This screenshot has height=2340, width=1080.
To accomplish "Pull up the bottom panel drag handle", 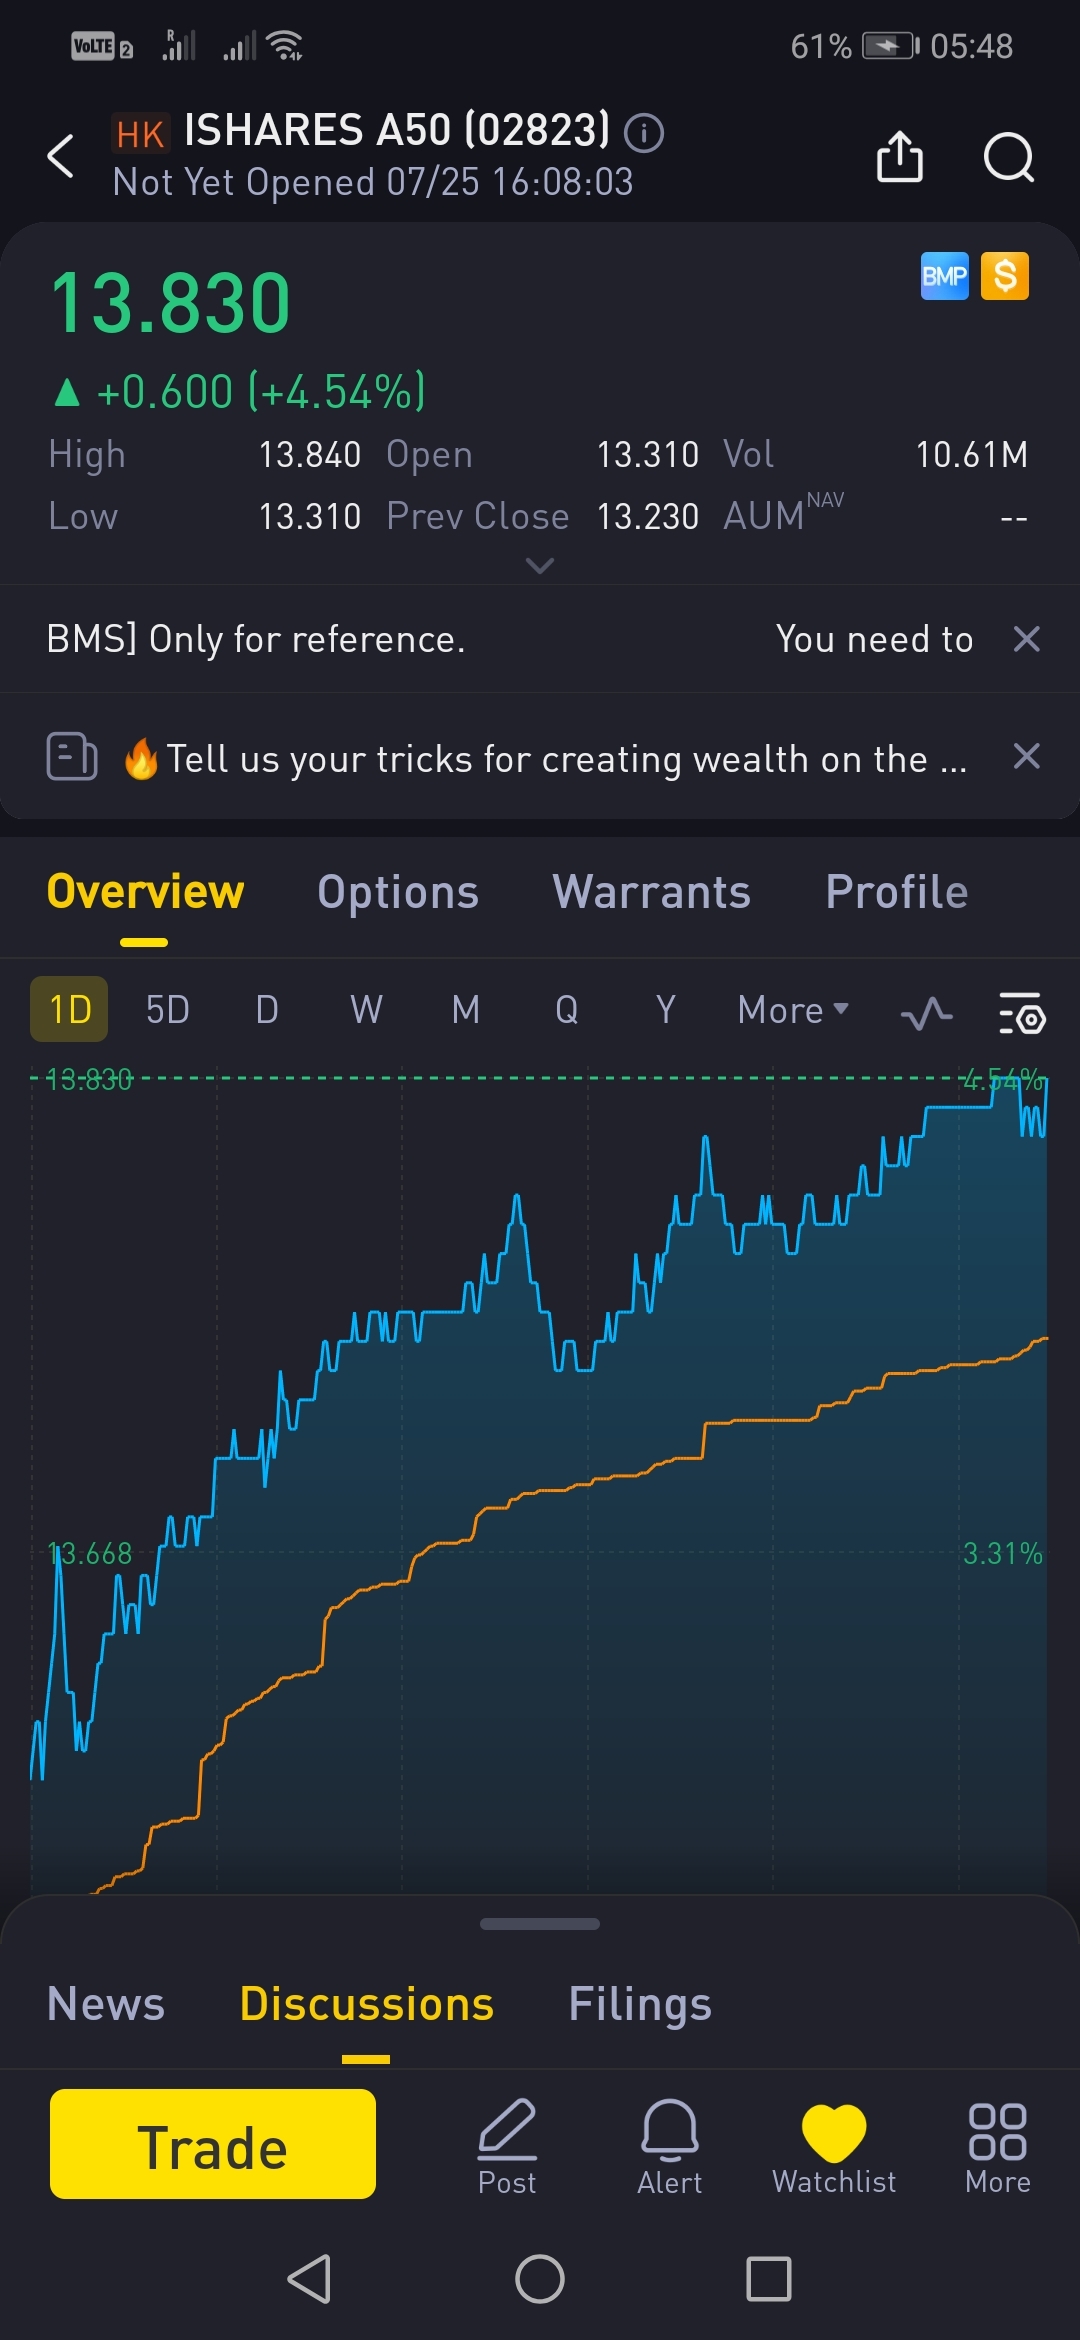I will tap(540, 1924).
